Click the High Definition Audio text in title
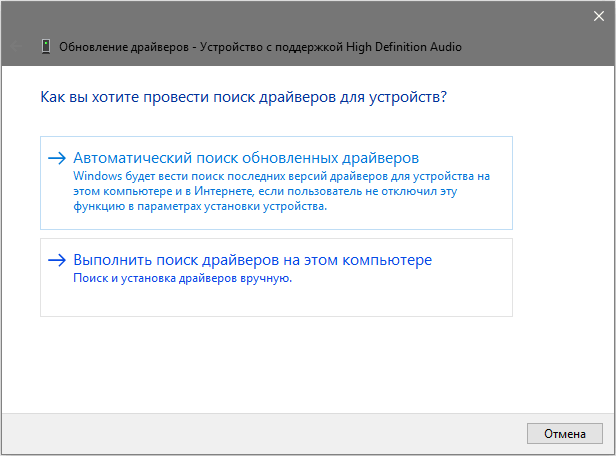Viewport: 616px width, 456px height. [404, 47]
